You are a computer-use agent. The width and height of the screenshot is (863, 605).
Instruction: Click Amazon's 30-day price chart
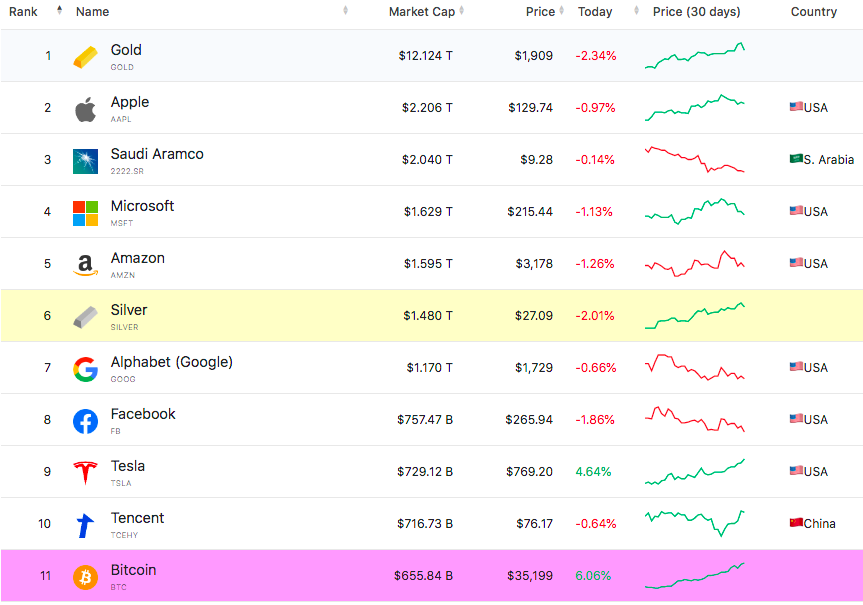click(x=695, y=264)
